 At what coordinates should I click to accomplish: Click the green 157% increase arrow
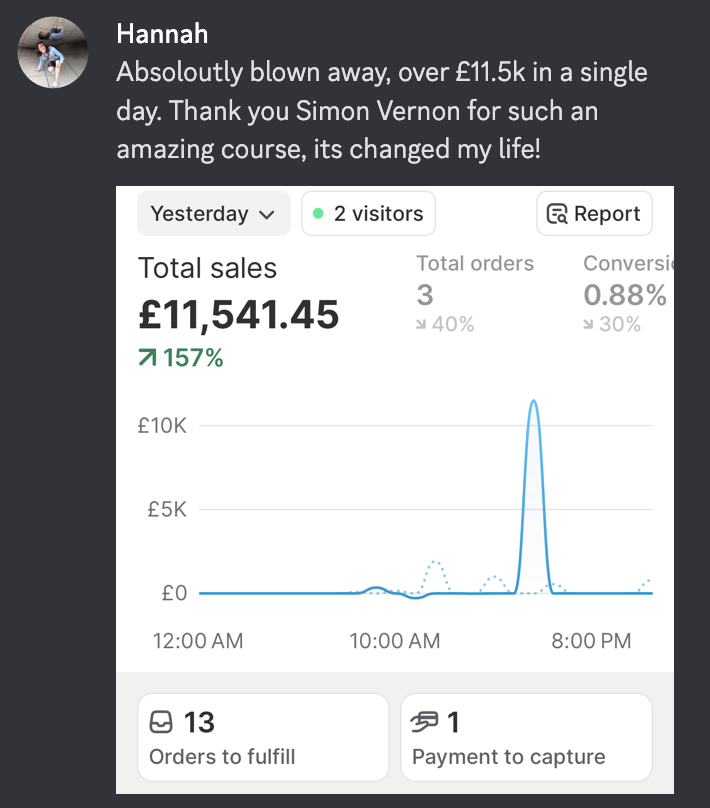point(147,358)
